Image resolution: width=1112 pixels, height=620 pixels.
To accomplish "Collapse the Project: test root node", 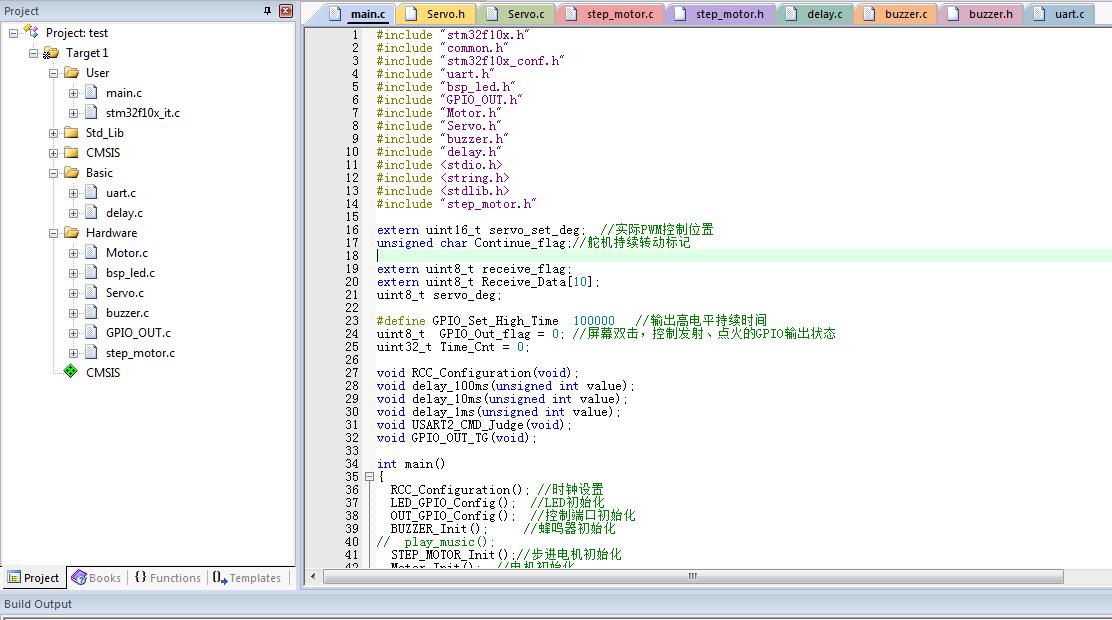I will pos(13,33).
